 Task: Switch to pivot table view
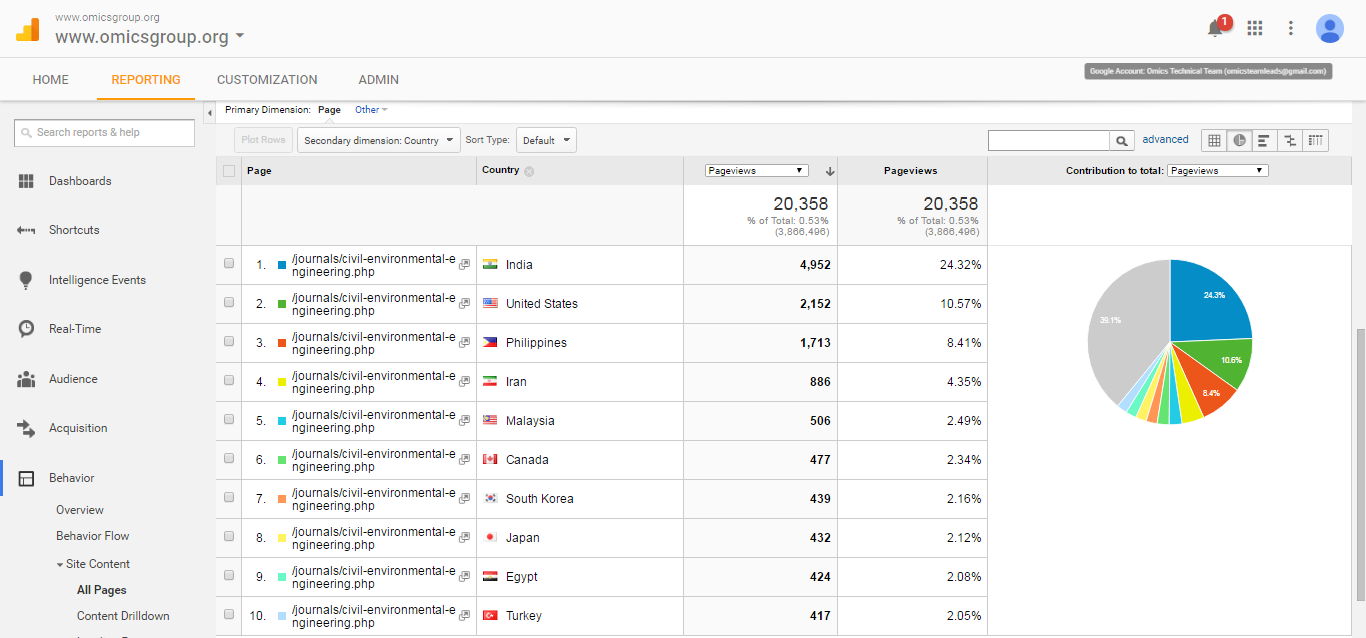(1316, 140)
